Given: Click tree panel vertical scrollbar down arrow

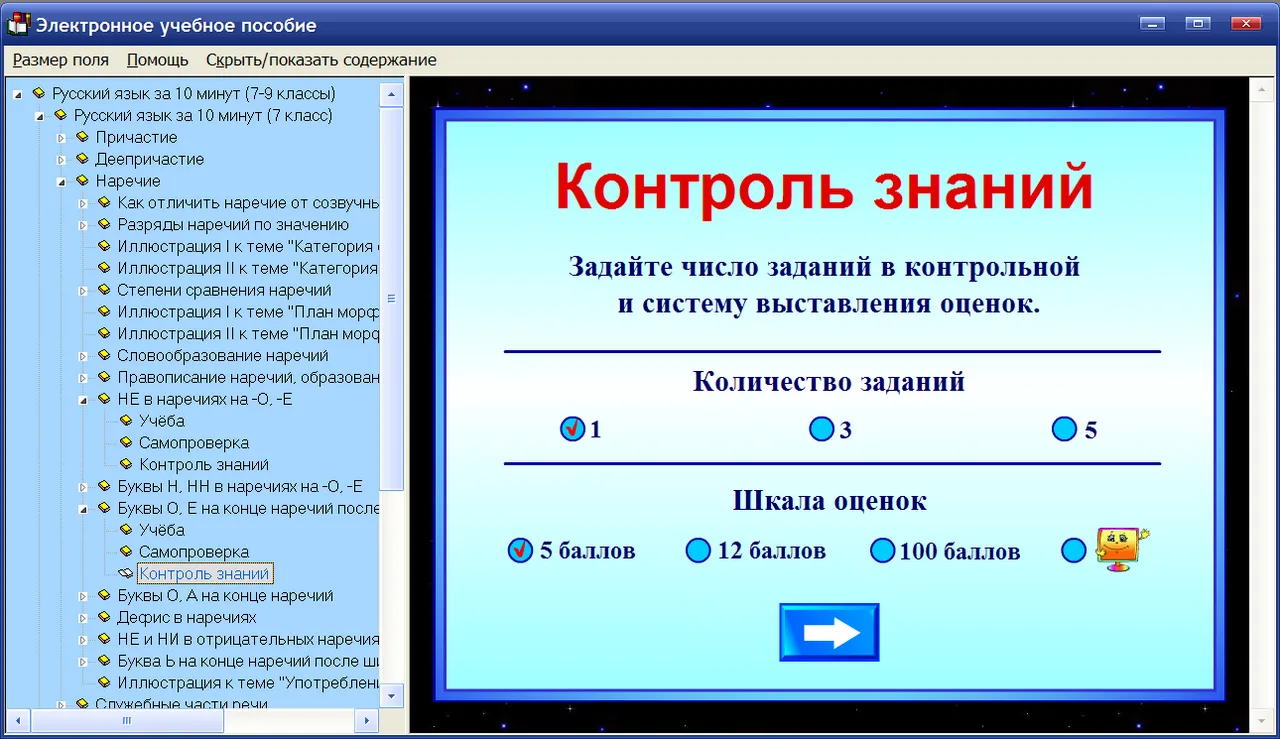Looking at the screenshot, I should tap(393, 695).
